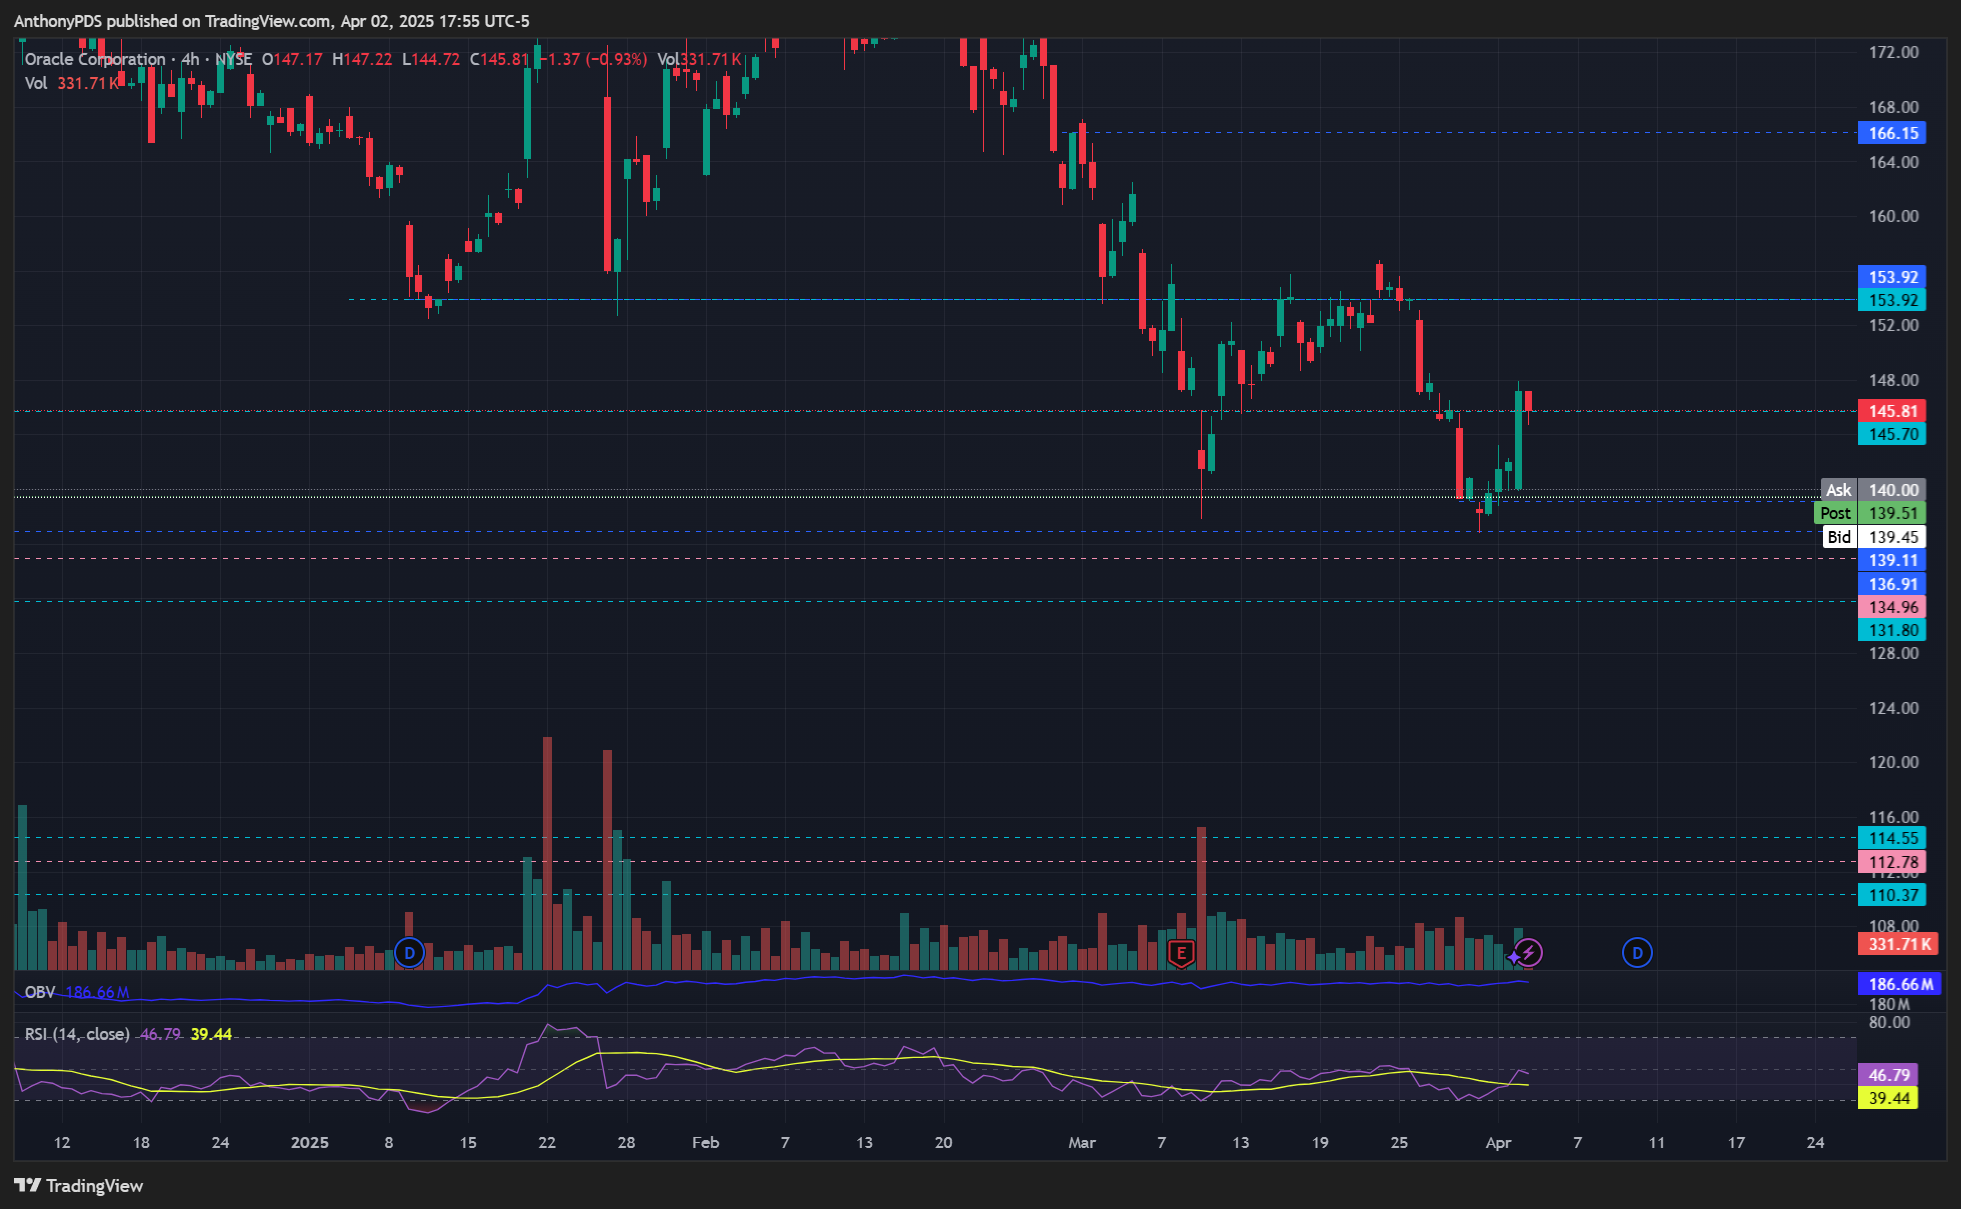The height and width of the screenshot is (1209, 1961).
Task: Click the 148.00 price axis tick
Action: click(1894, 380)
